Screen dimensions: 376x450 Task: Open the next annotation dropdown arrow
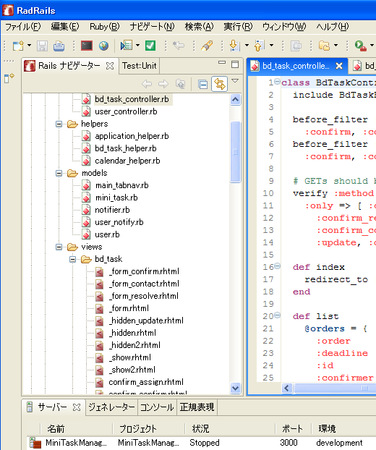[x=247, y=46]
